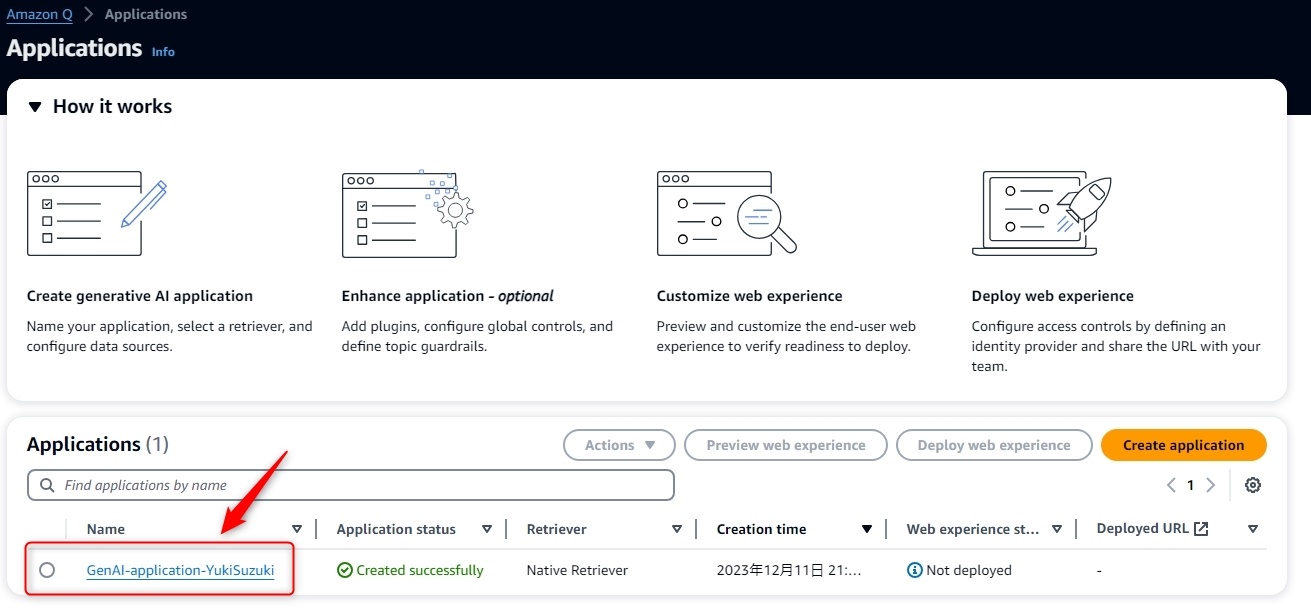Click the Create generative AI application heading

[x=140, y=296]
